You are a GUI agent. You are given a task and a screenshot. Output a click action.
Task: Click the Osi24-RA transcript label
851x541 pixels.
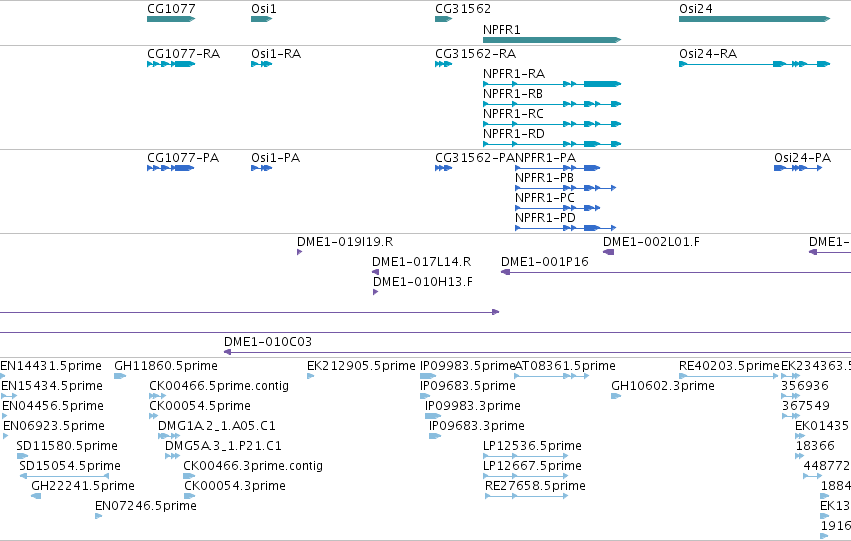(708, 54)
